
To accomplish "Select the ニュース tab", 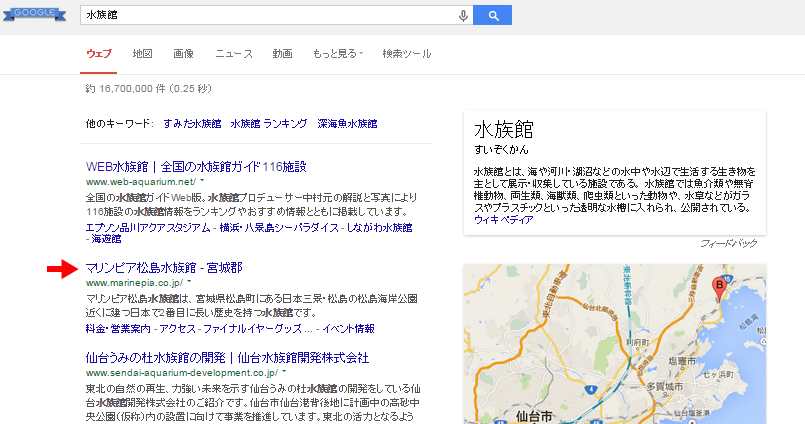I will click(234, 53).
